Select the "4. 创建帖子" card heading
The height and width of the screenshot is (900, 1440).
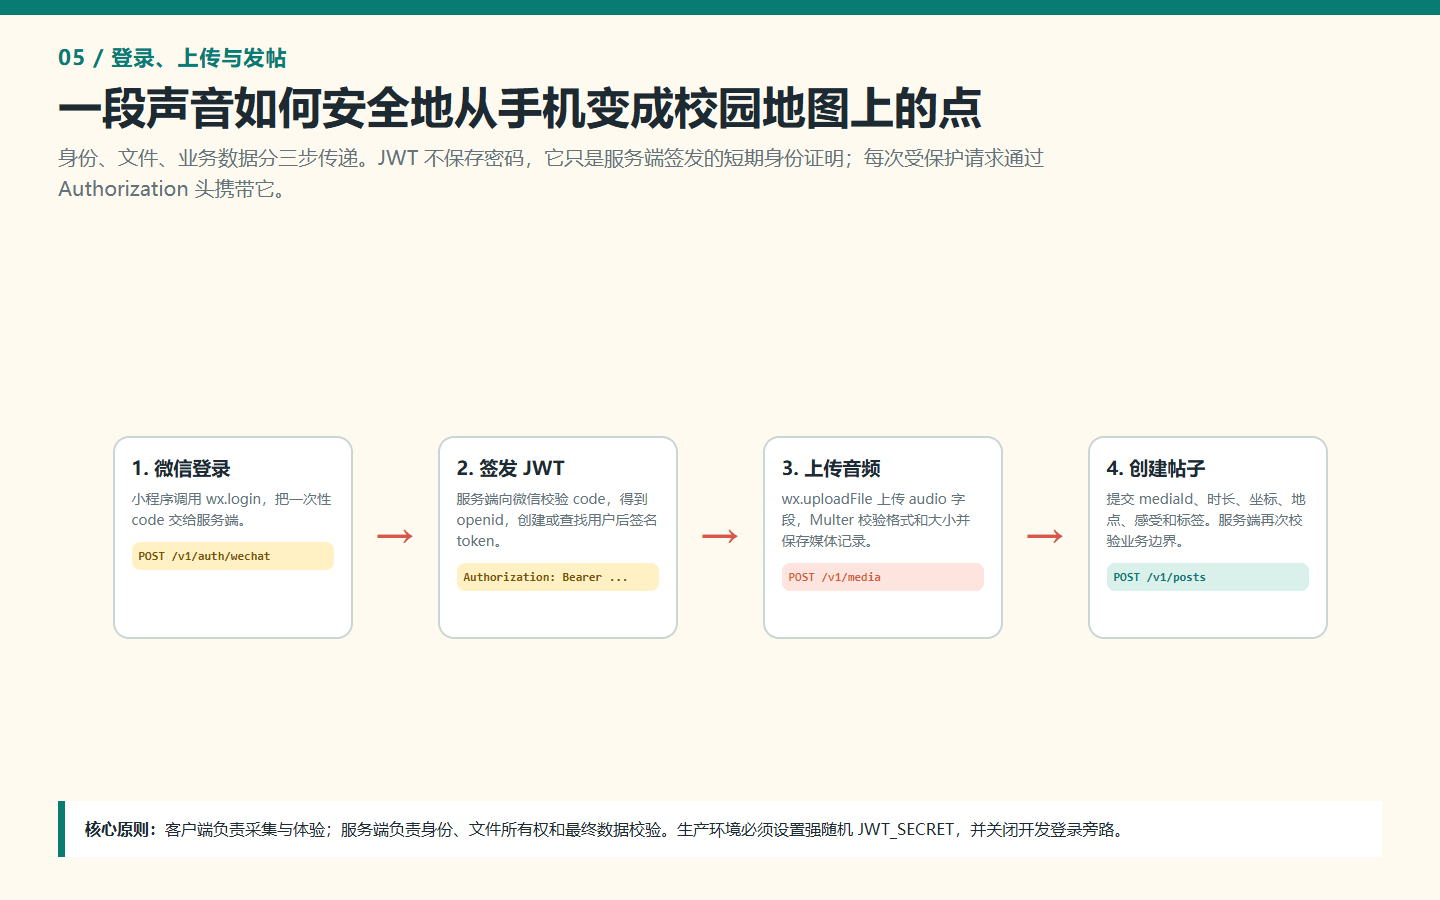coord(1156,468)
